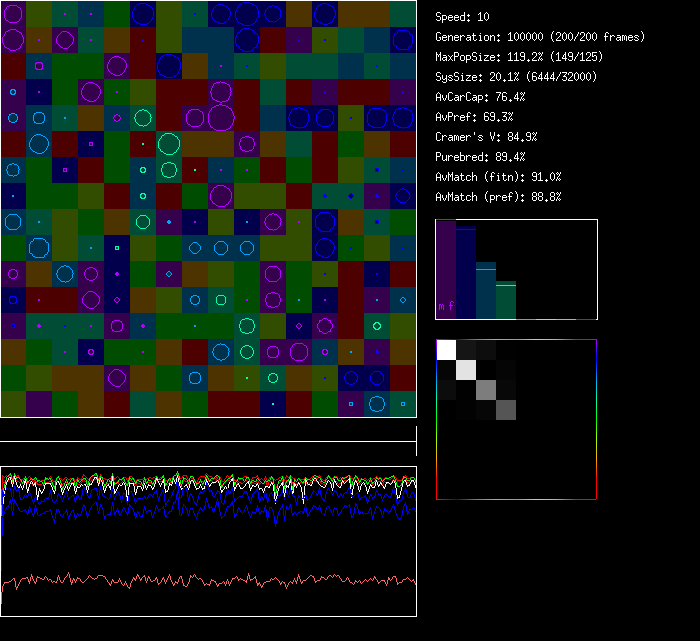Click the green histogram bar

click(x=506, y=300)
